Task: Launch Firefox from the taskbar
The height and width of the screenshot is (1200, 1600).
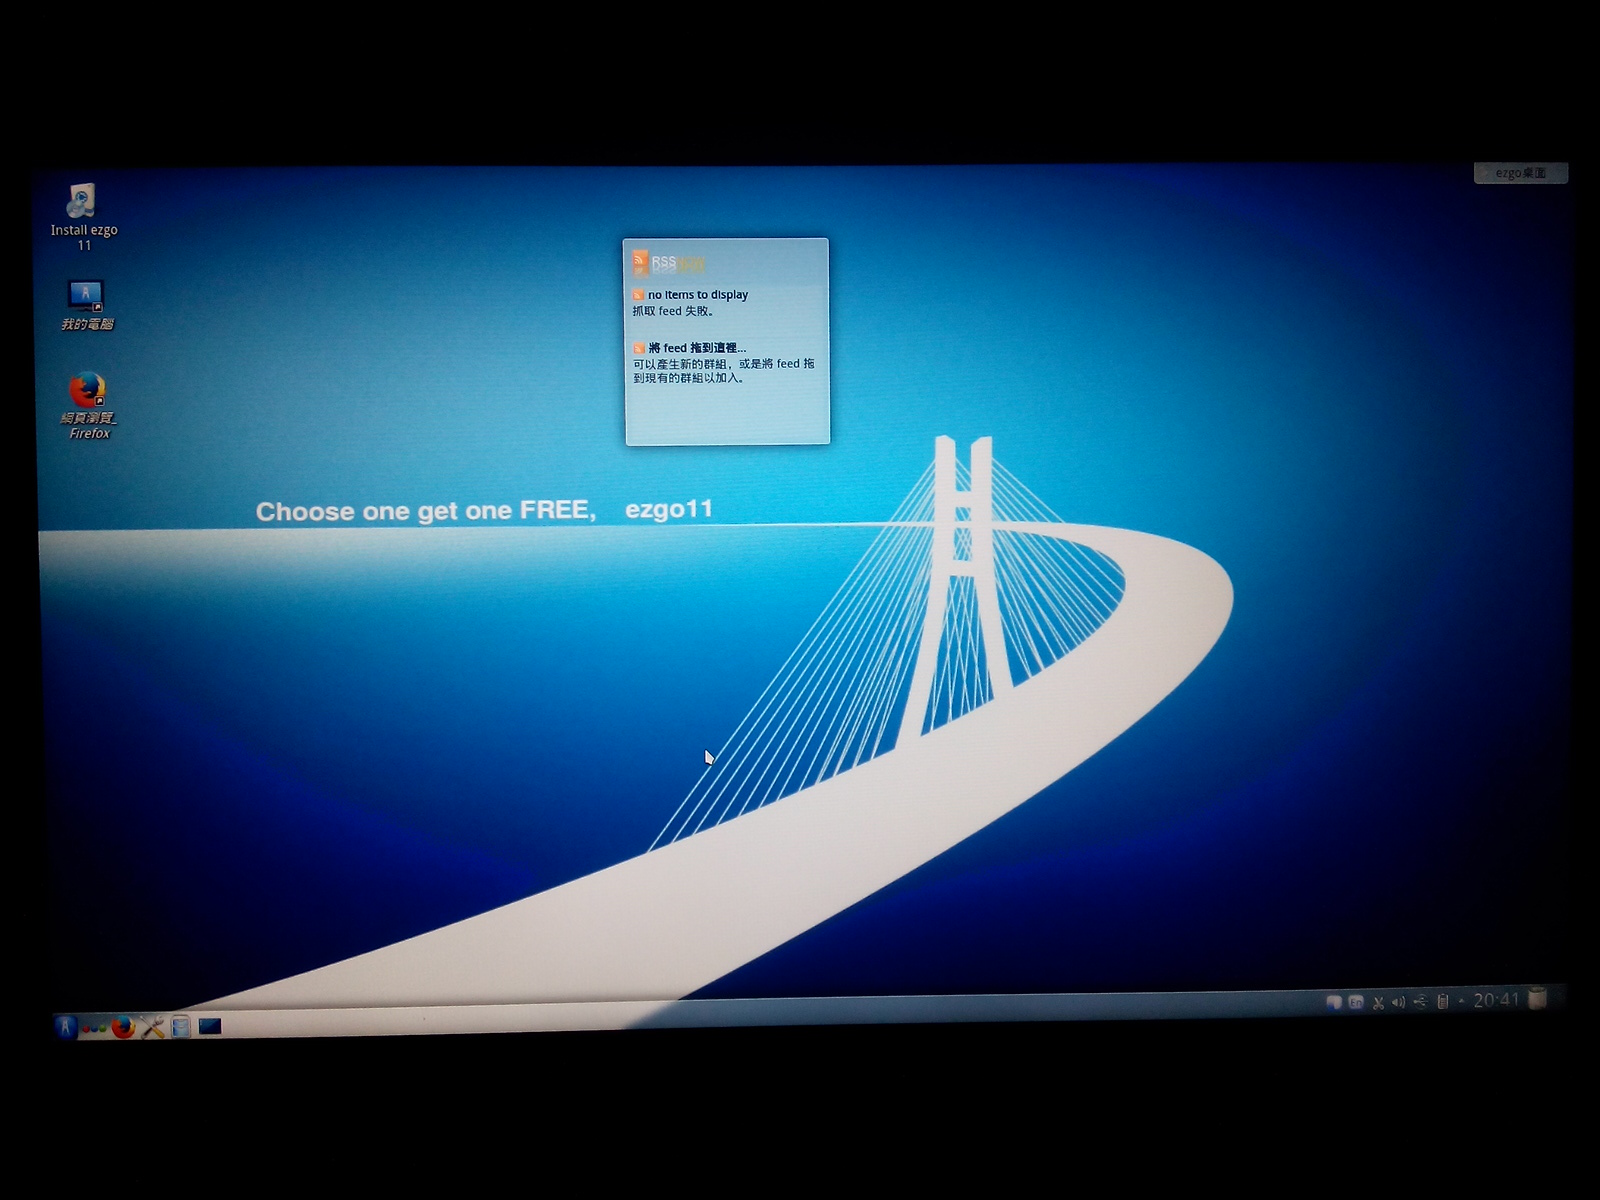Action: pyautogui.click(x=123, y=1027)
